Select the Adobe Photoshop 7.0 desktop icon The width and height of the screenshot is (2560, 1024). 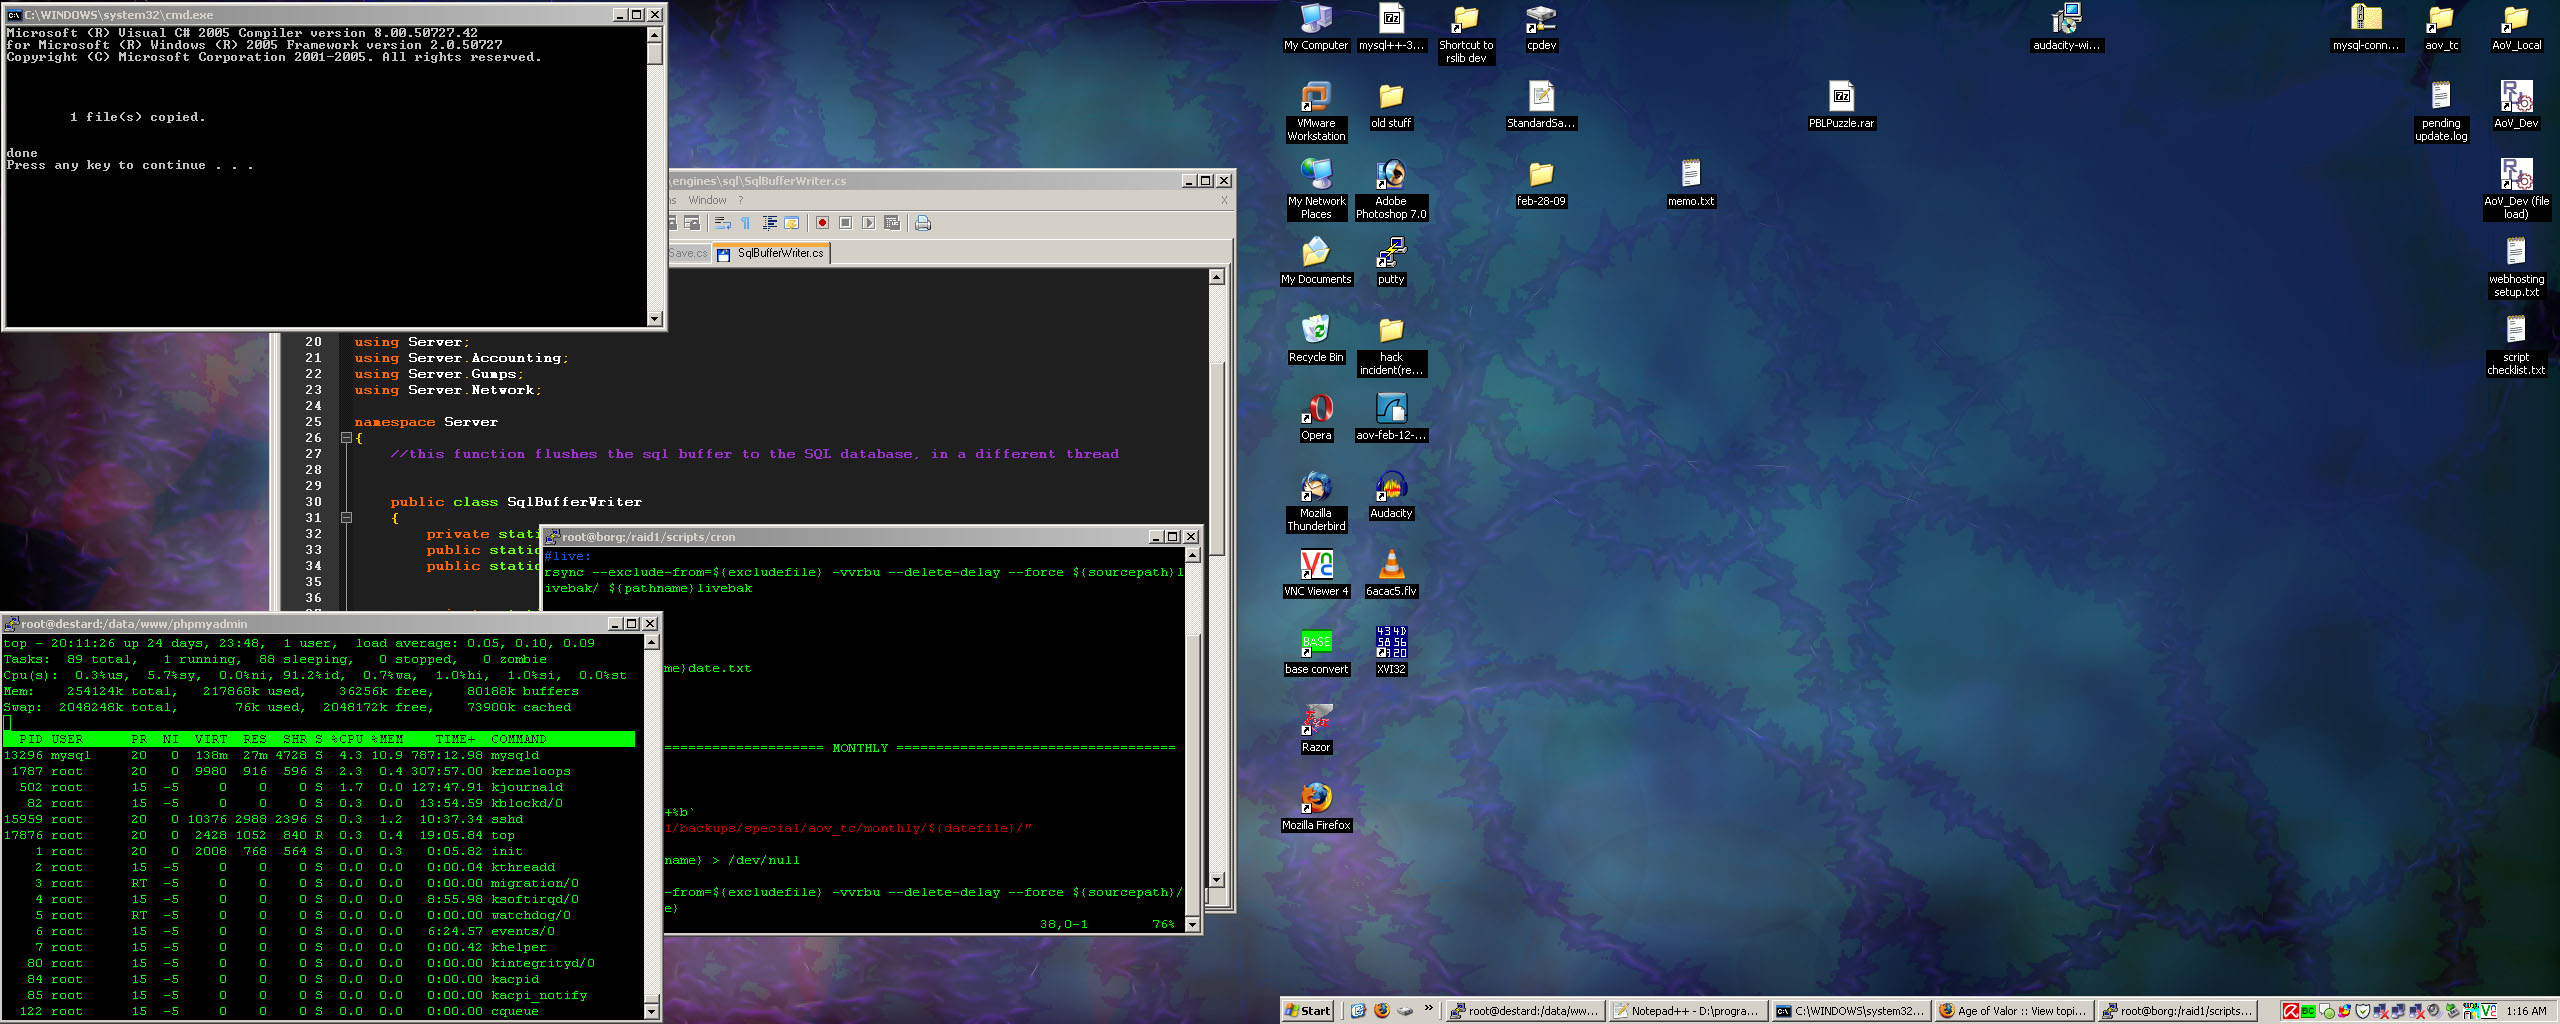tap(1391, 189)
